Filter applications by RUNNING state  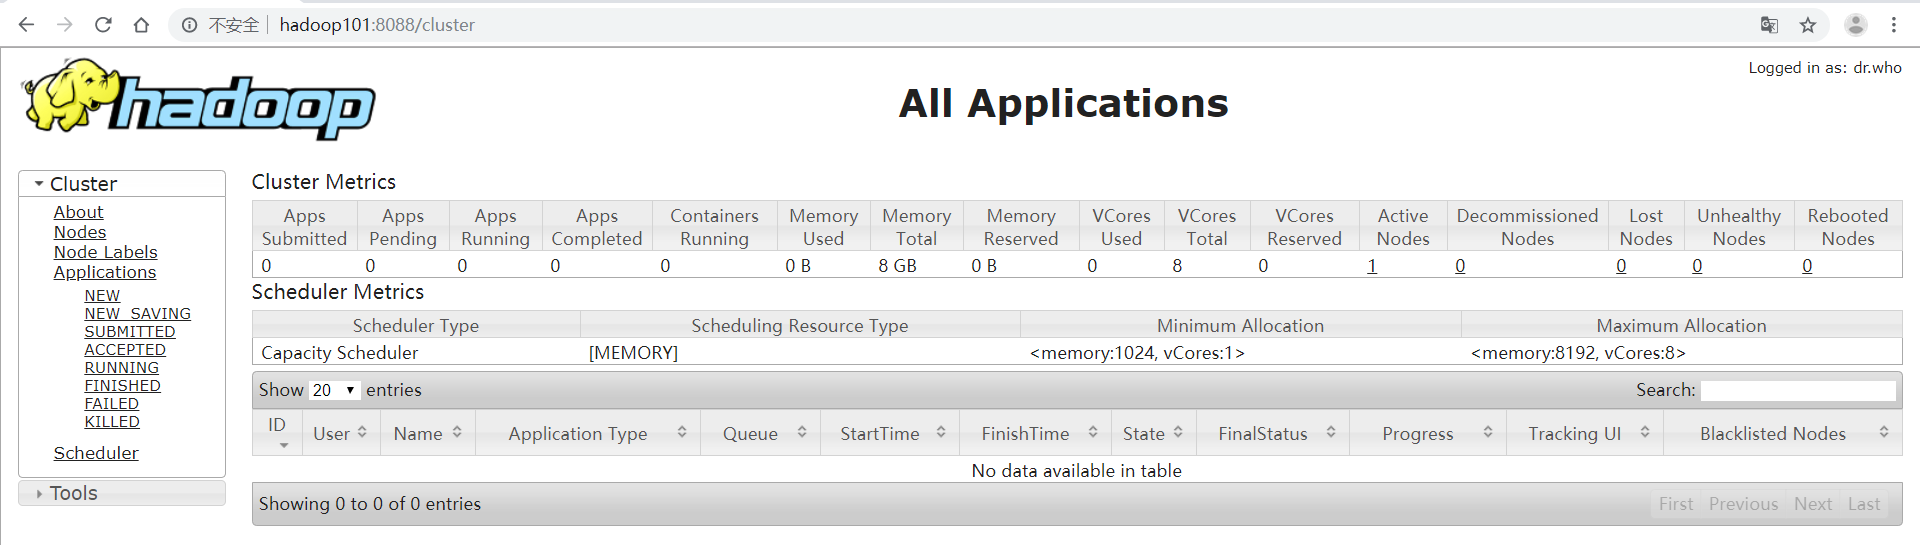122,368
